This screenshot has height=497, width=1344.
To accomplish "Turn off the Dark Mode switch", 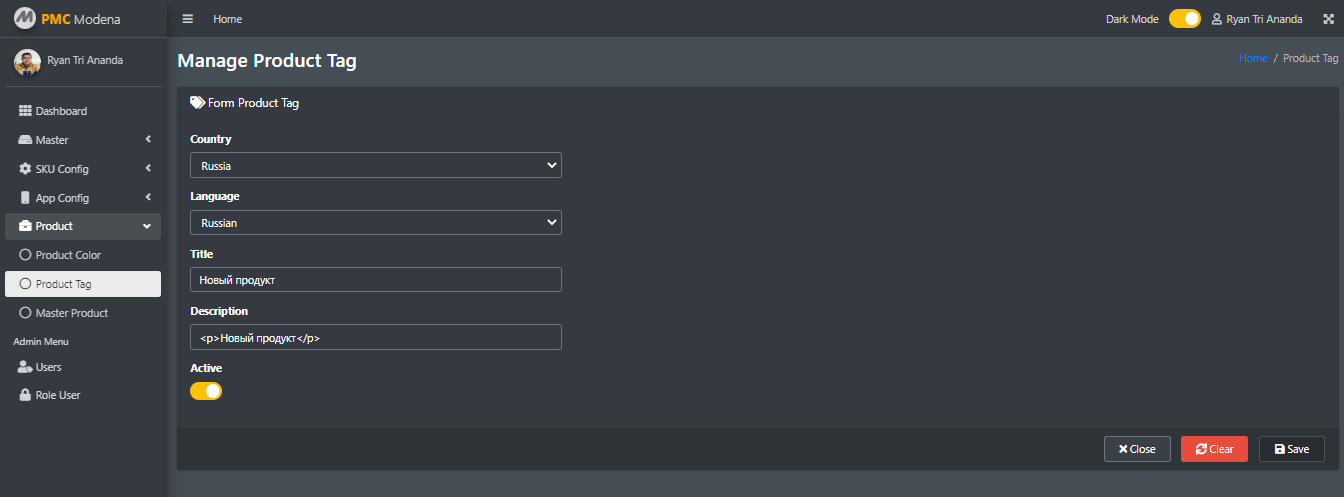I will click(1185, 19).
